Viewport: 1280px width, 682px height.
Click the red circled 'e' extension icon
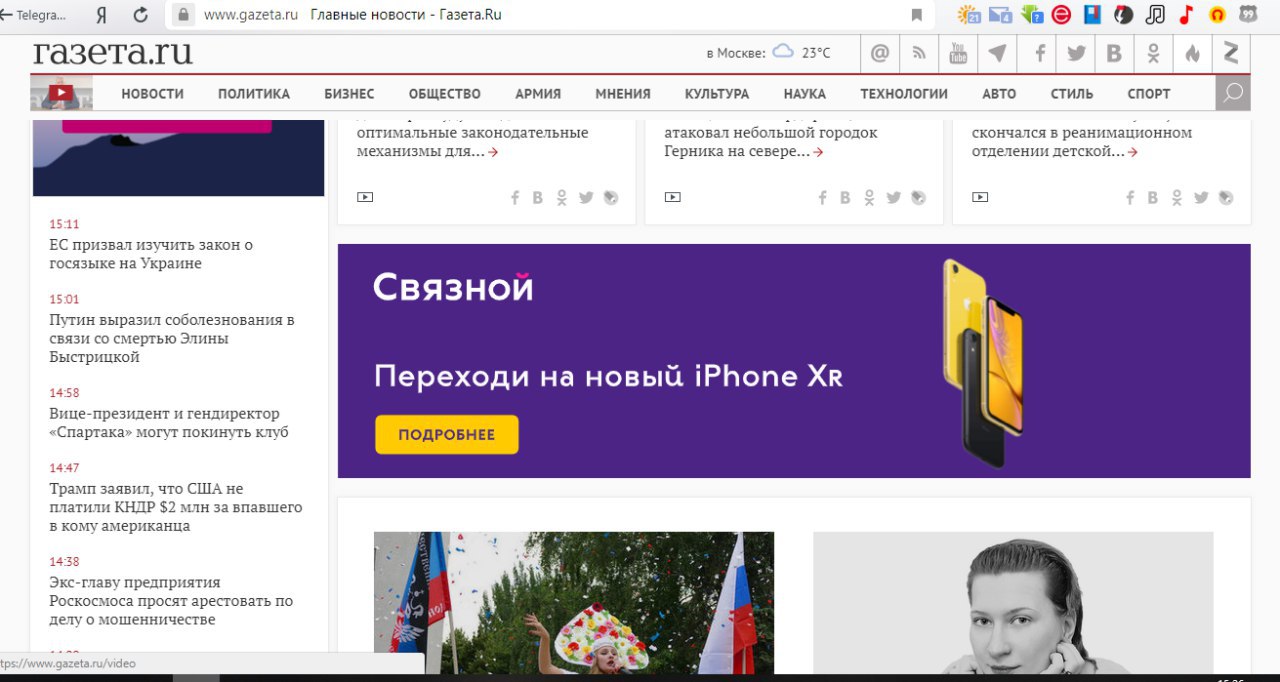1062,15
